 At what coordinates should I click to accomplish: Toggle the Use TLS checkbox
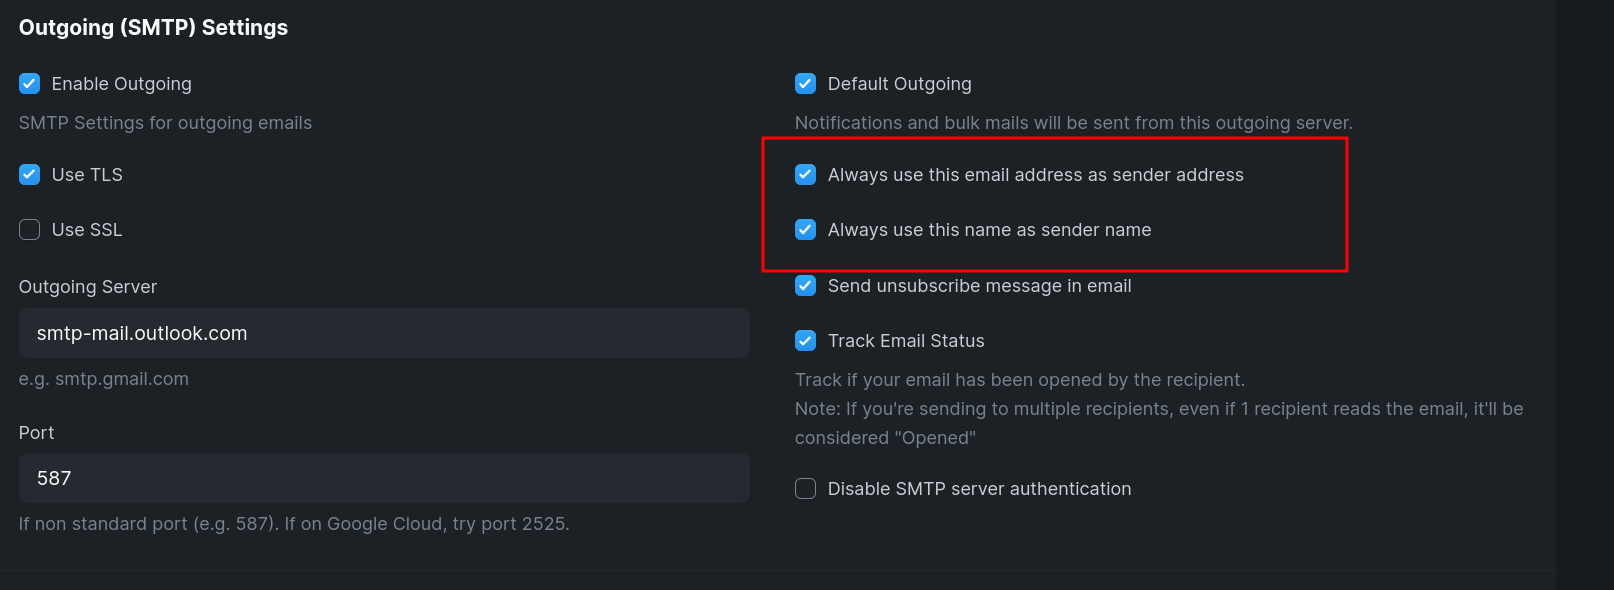point(30,175)
